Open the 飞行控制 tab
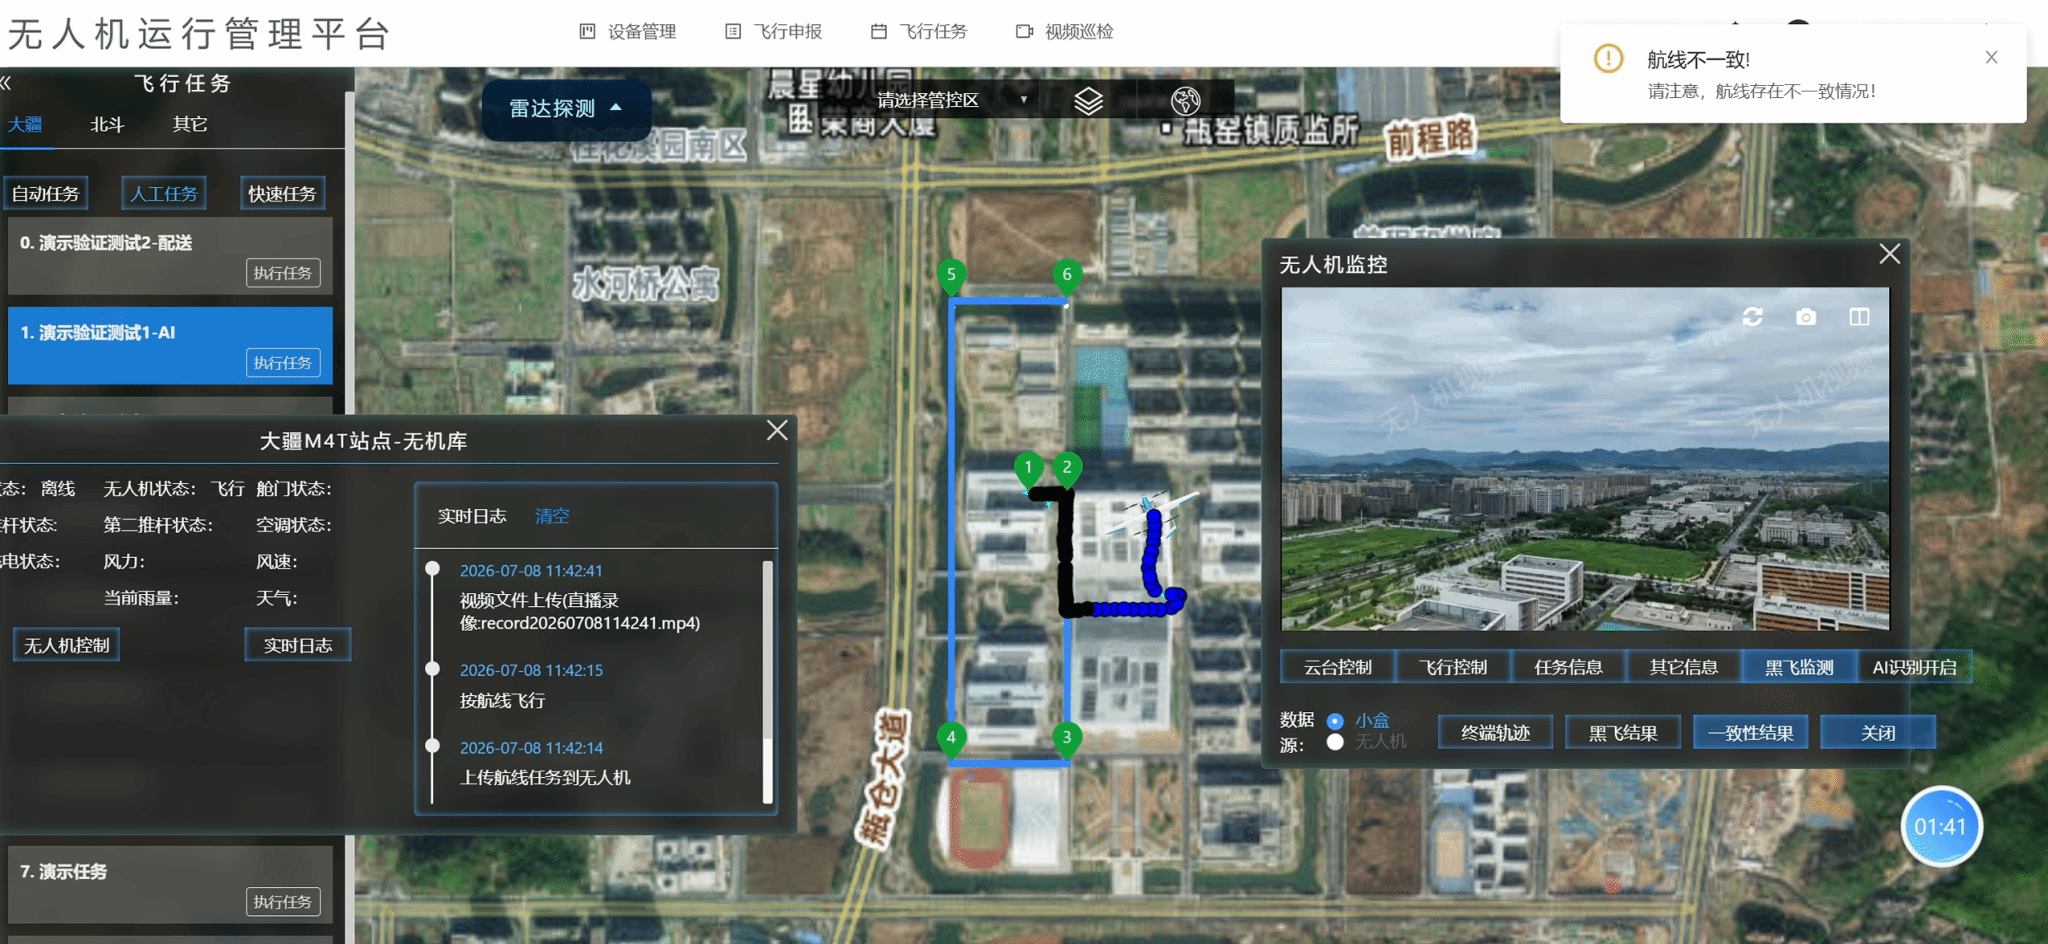 tap(1453, 667)
